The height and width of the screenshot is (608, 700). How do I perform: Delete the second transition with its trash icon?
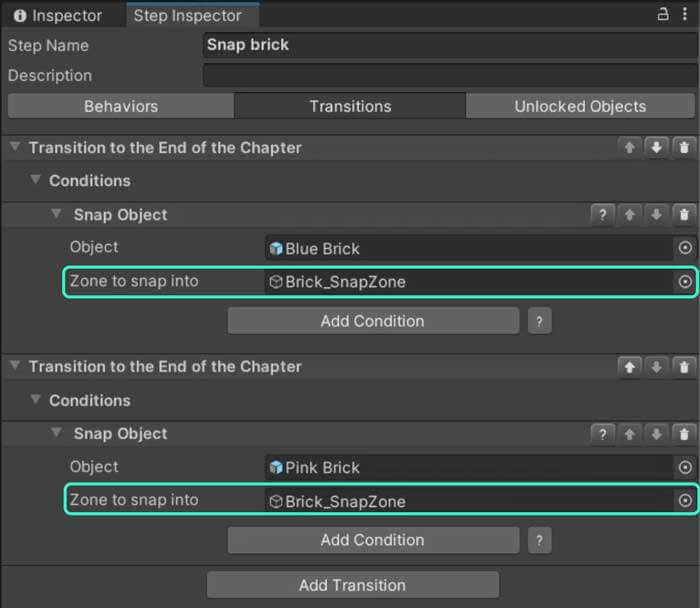tap(684, 367)
